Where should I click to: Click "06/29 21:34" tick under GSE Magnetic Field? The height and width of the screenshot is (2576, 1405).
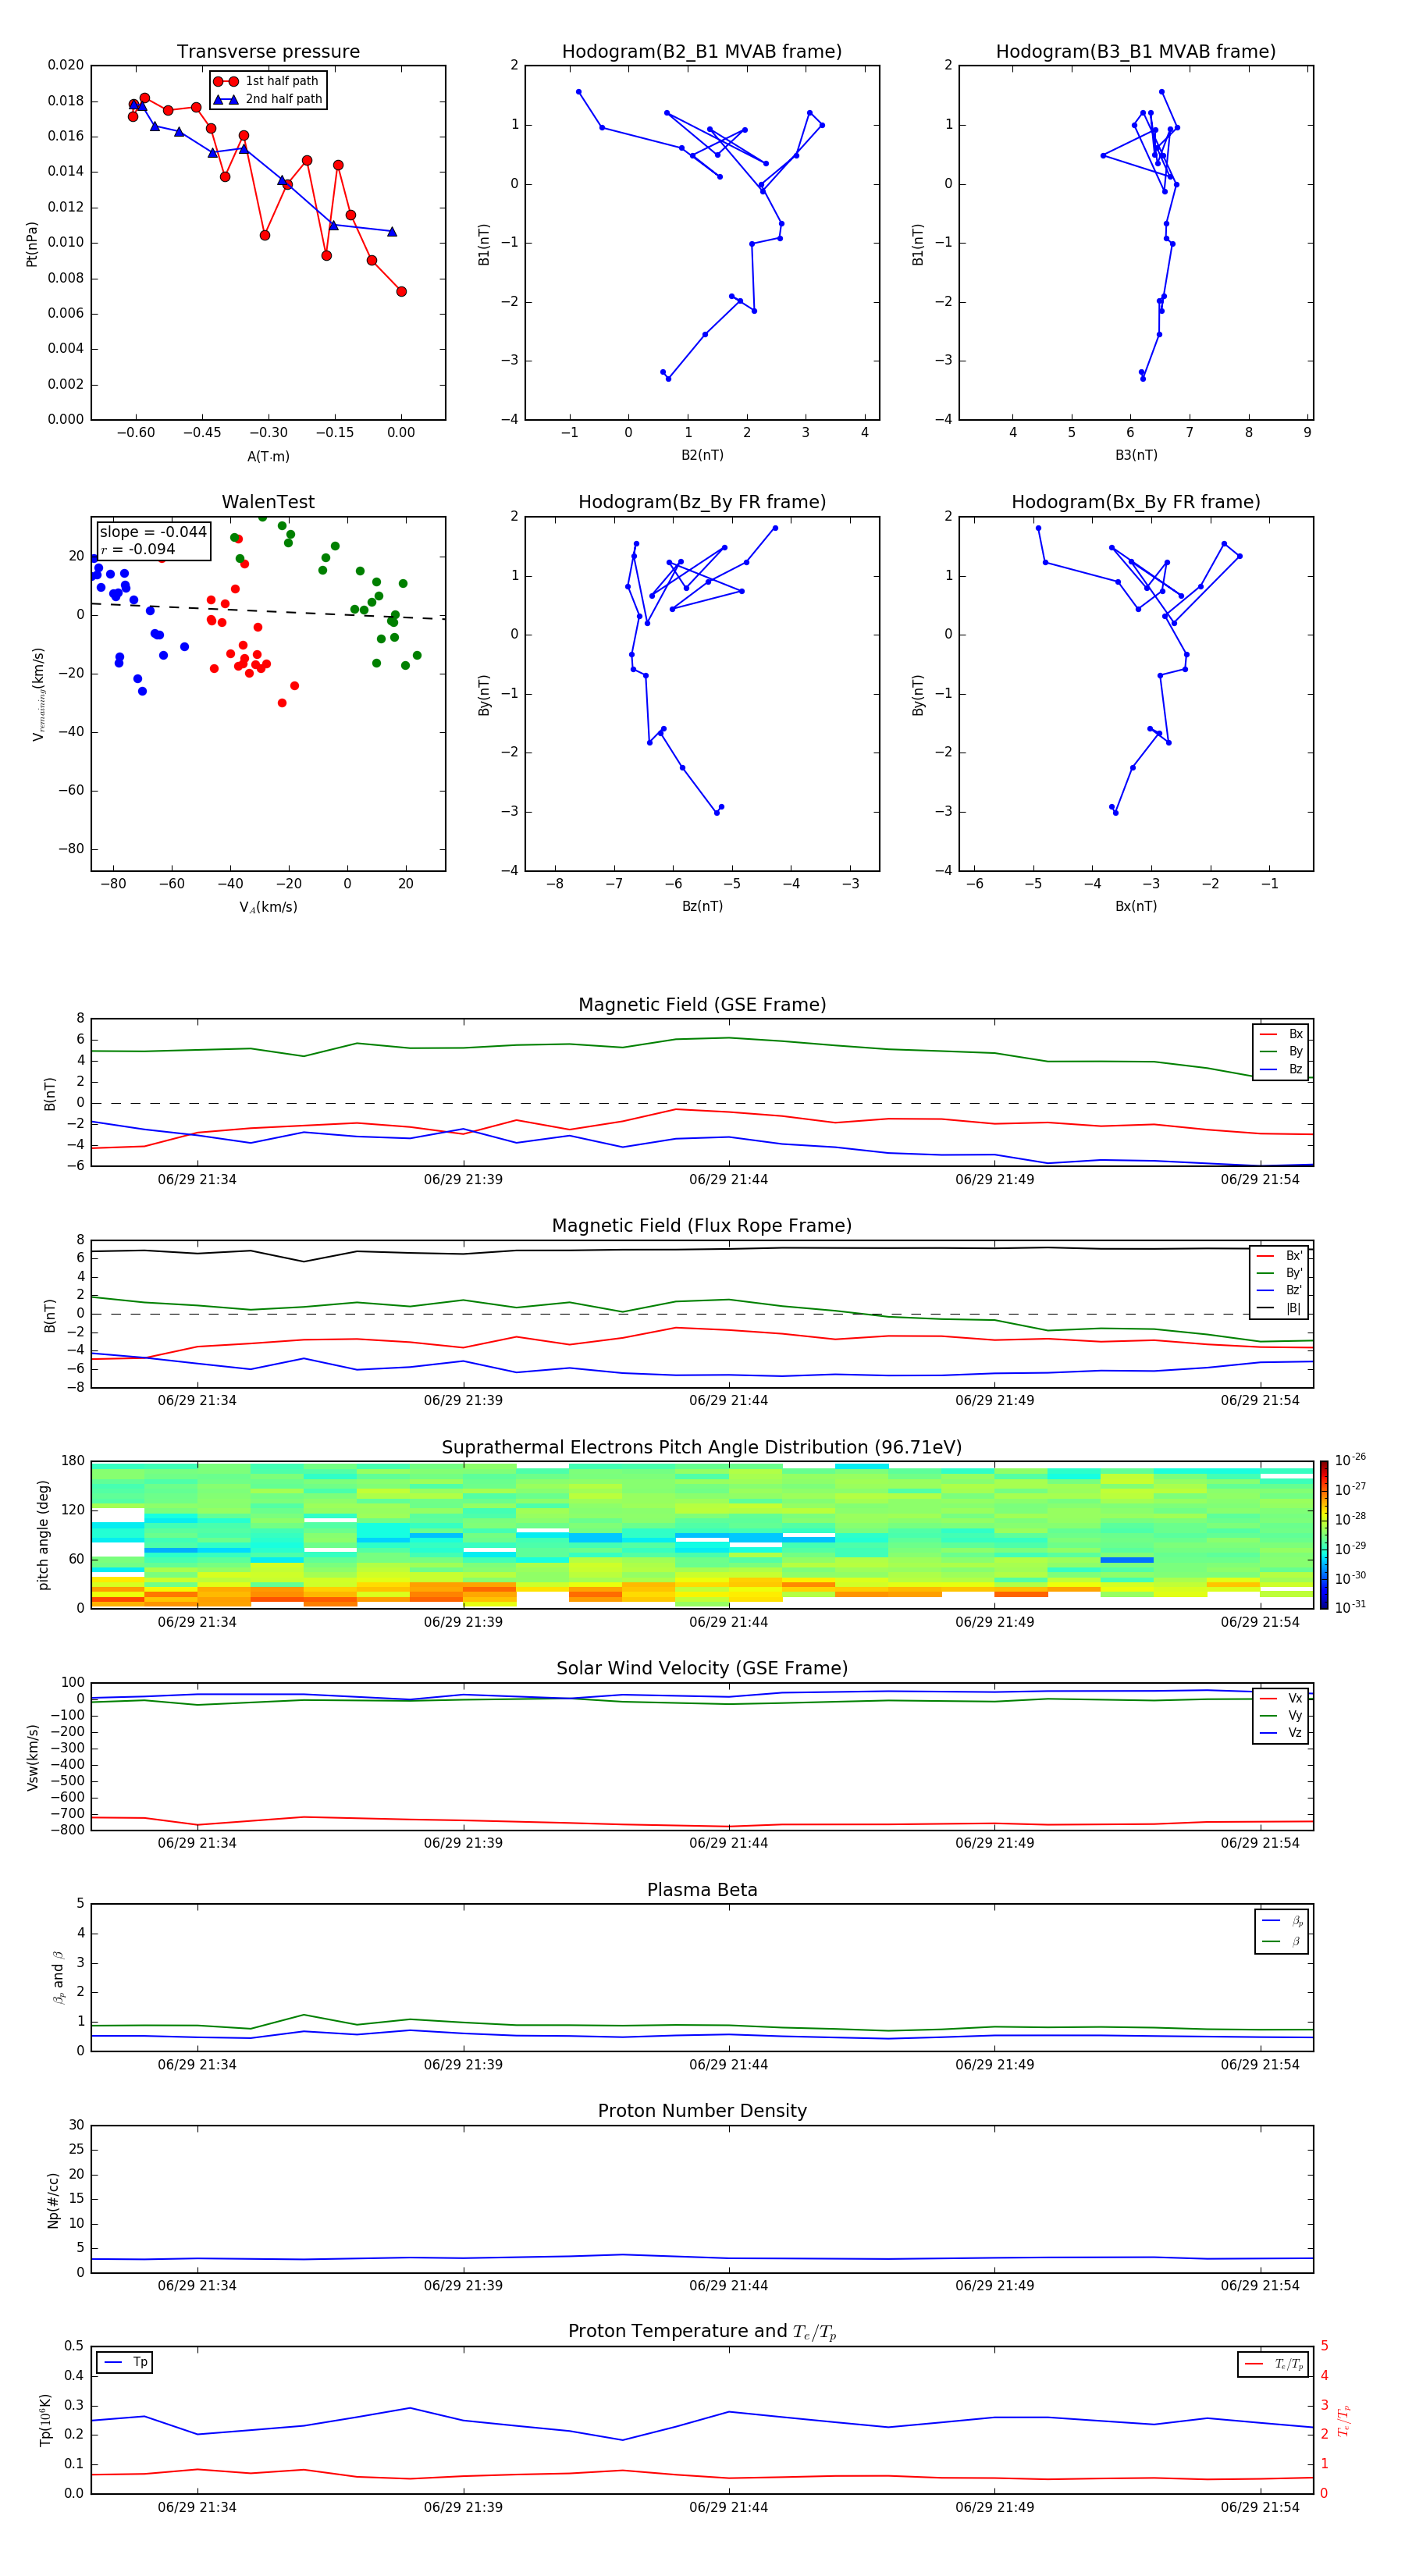pyautogui.click(x=197, y=1179)
